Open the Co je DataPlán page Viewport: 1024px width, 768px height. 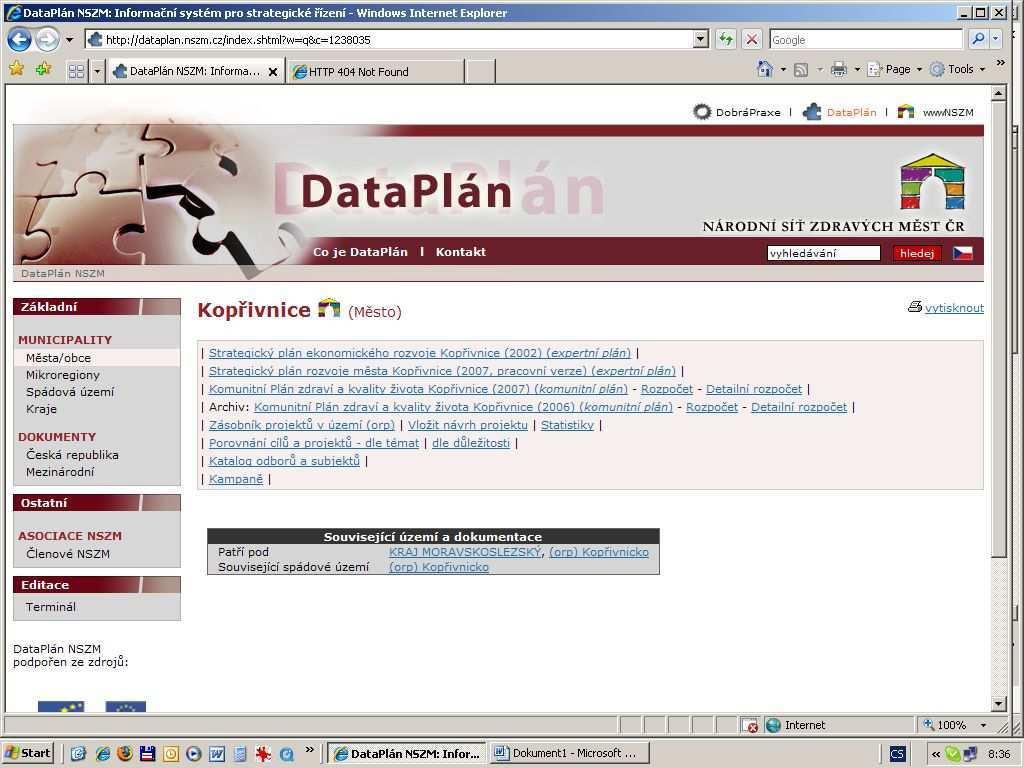click(x=360, y=252)
